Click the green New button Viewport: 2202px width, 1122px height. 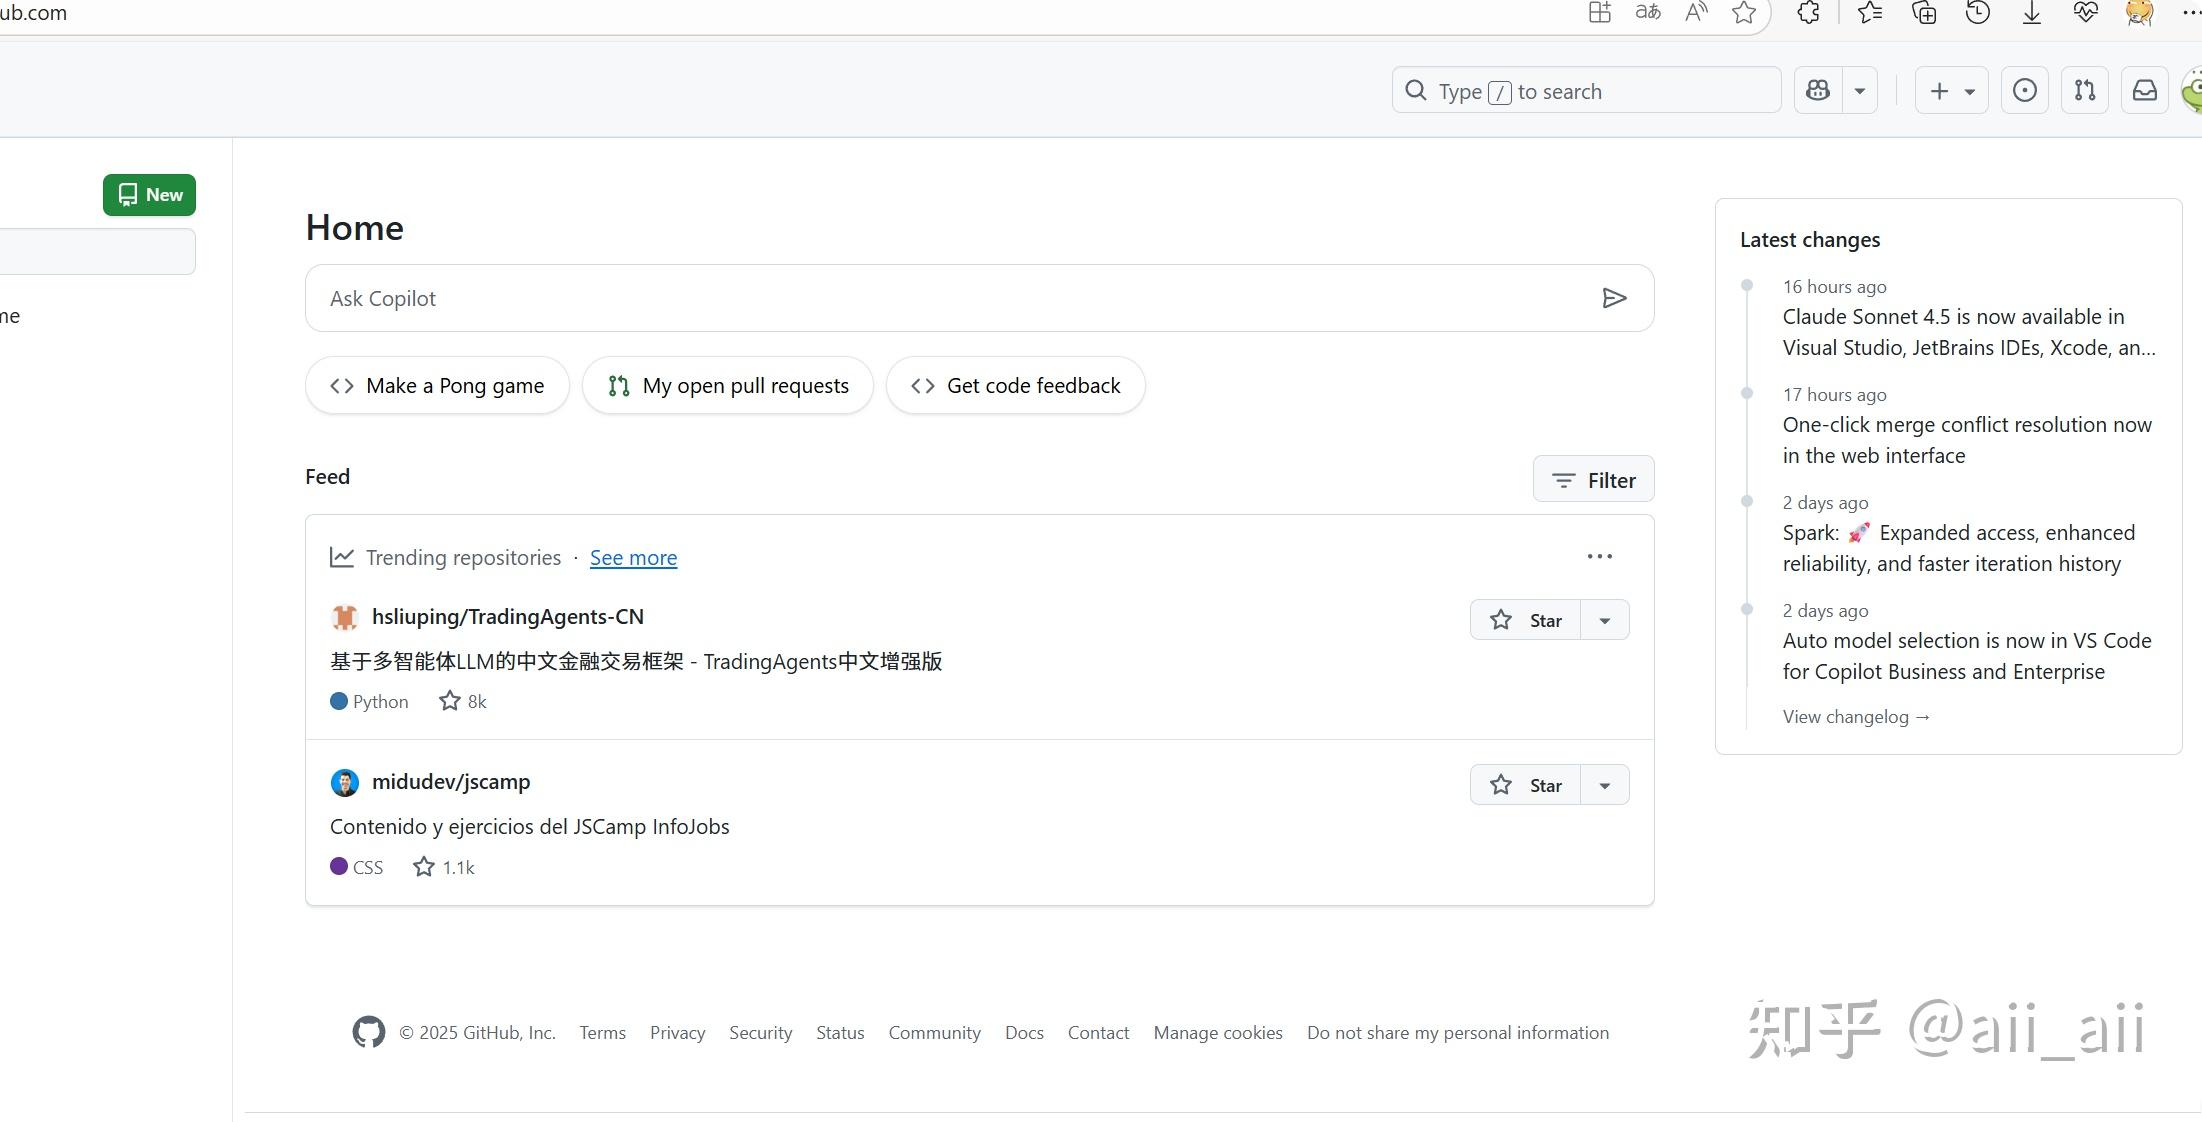[148, 195]
